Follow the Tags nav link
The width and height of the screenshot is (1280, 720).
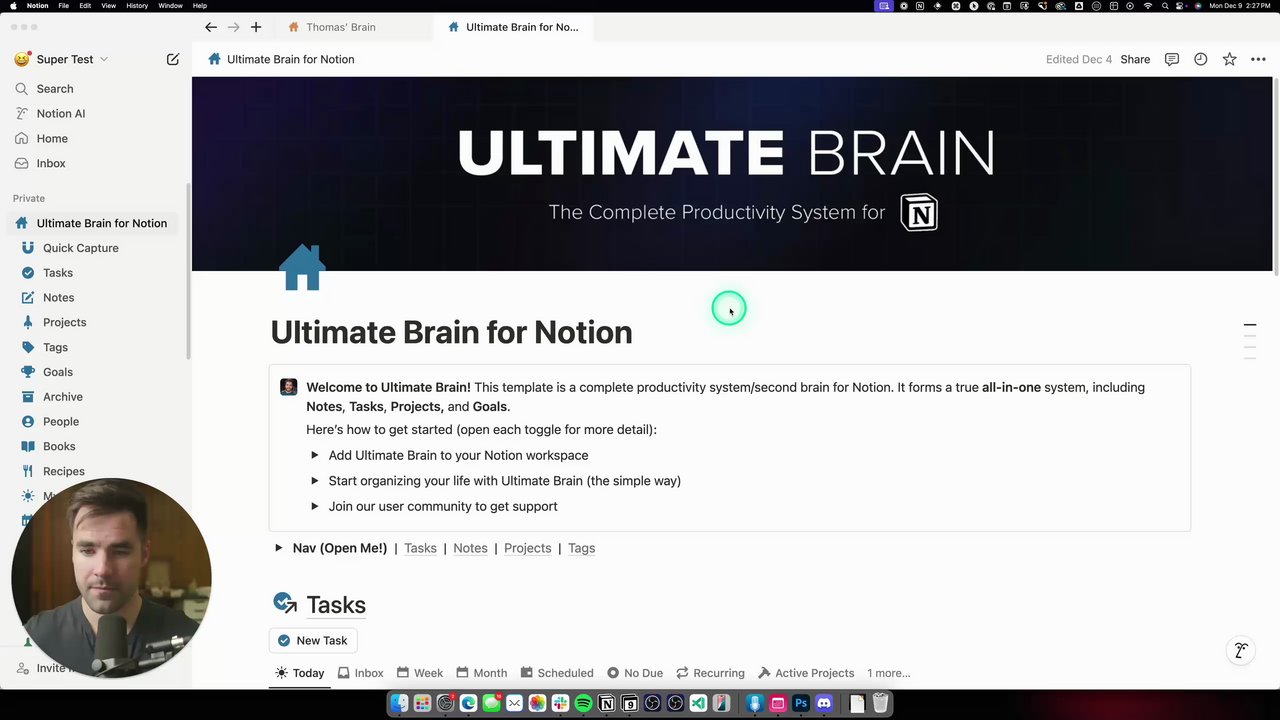pyautogui.click(x=581, y=548)
